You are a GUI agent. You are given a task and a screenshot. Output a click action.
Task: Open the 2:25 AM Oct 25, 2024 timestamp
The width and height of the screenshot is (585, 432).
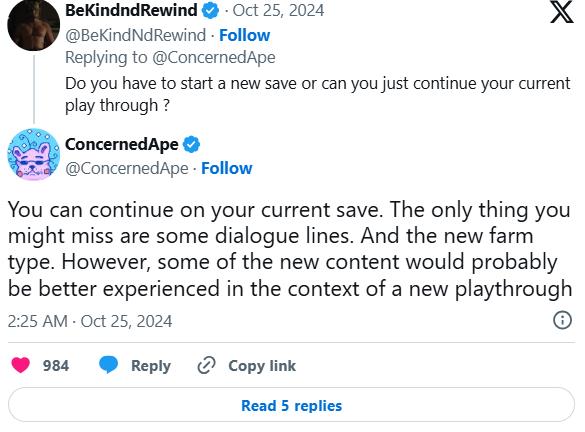[x=90, y=321]
